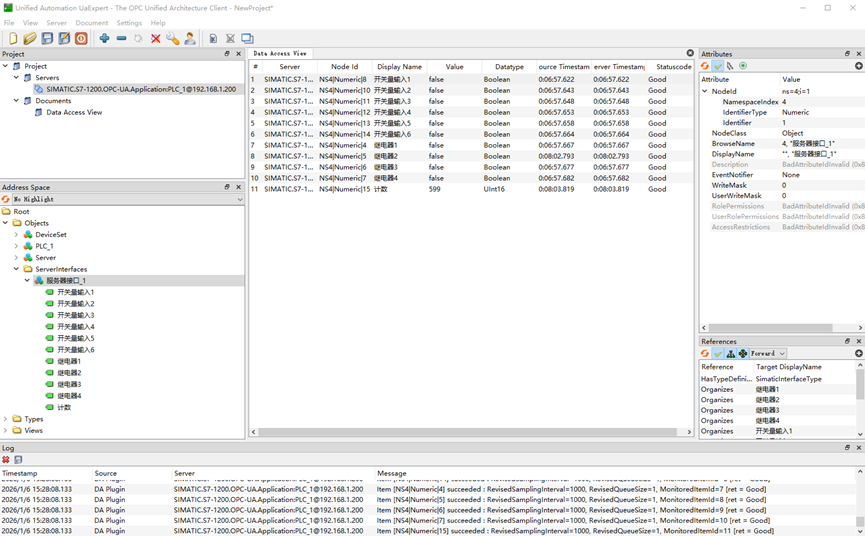Float the Project panel
The image size is (865, 536).
227,53
